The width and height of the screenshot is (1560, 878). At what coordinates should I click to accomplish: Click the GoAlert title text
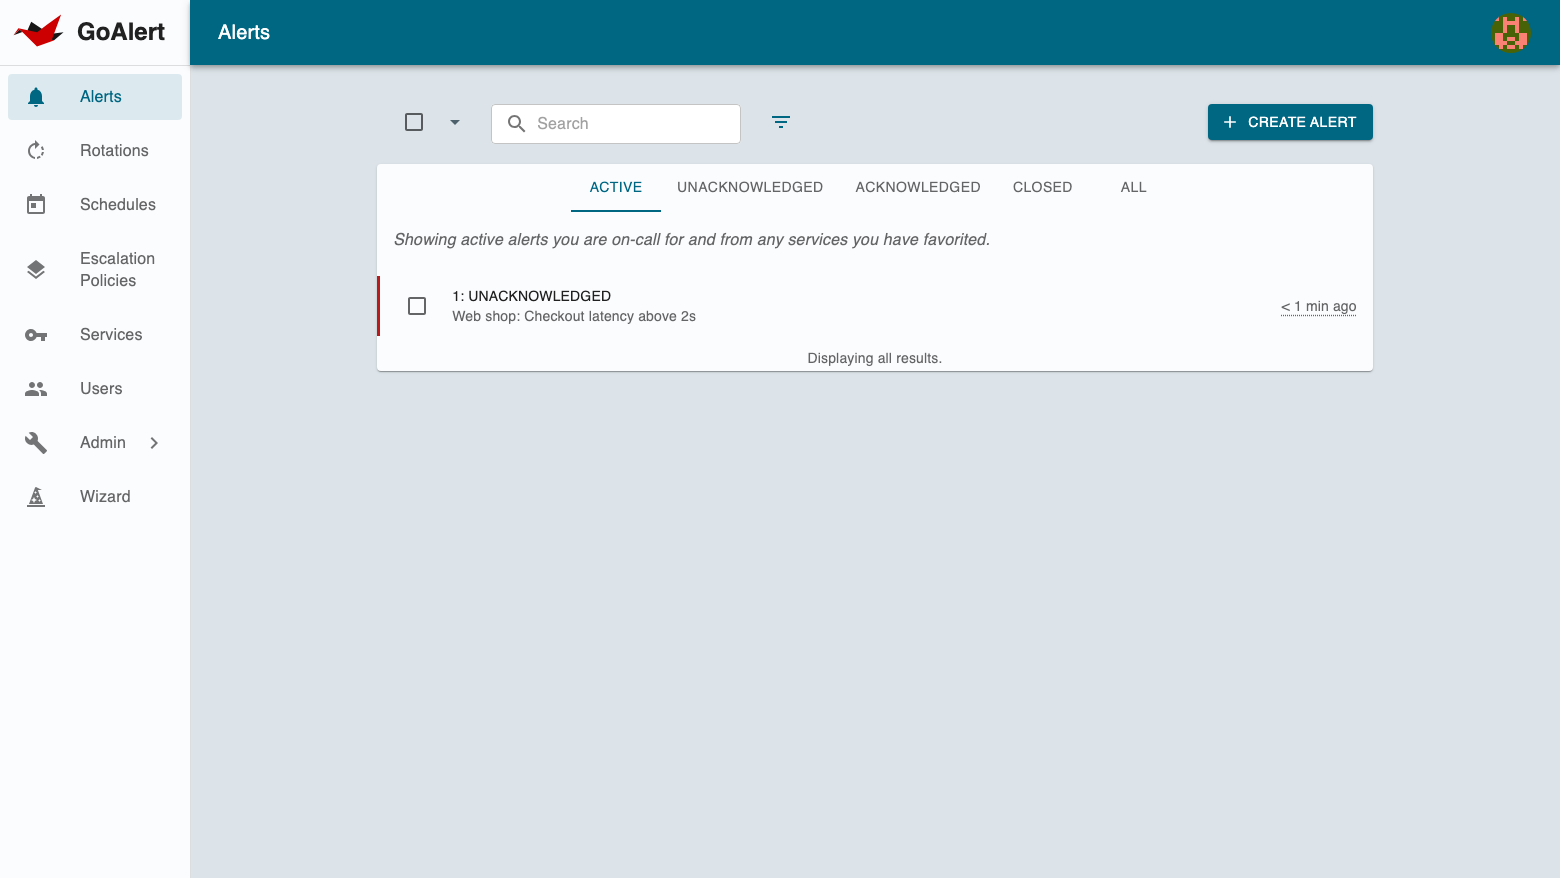pos(121,32)
